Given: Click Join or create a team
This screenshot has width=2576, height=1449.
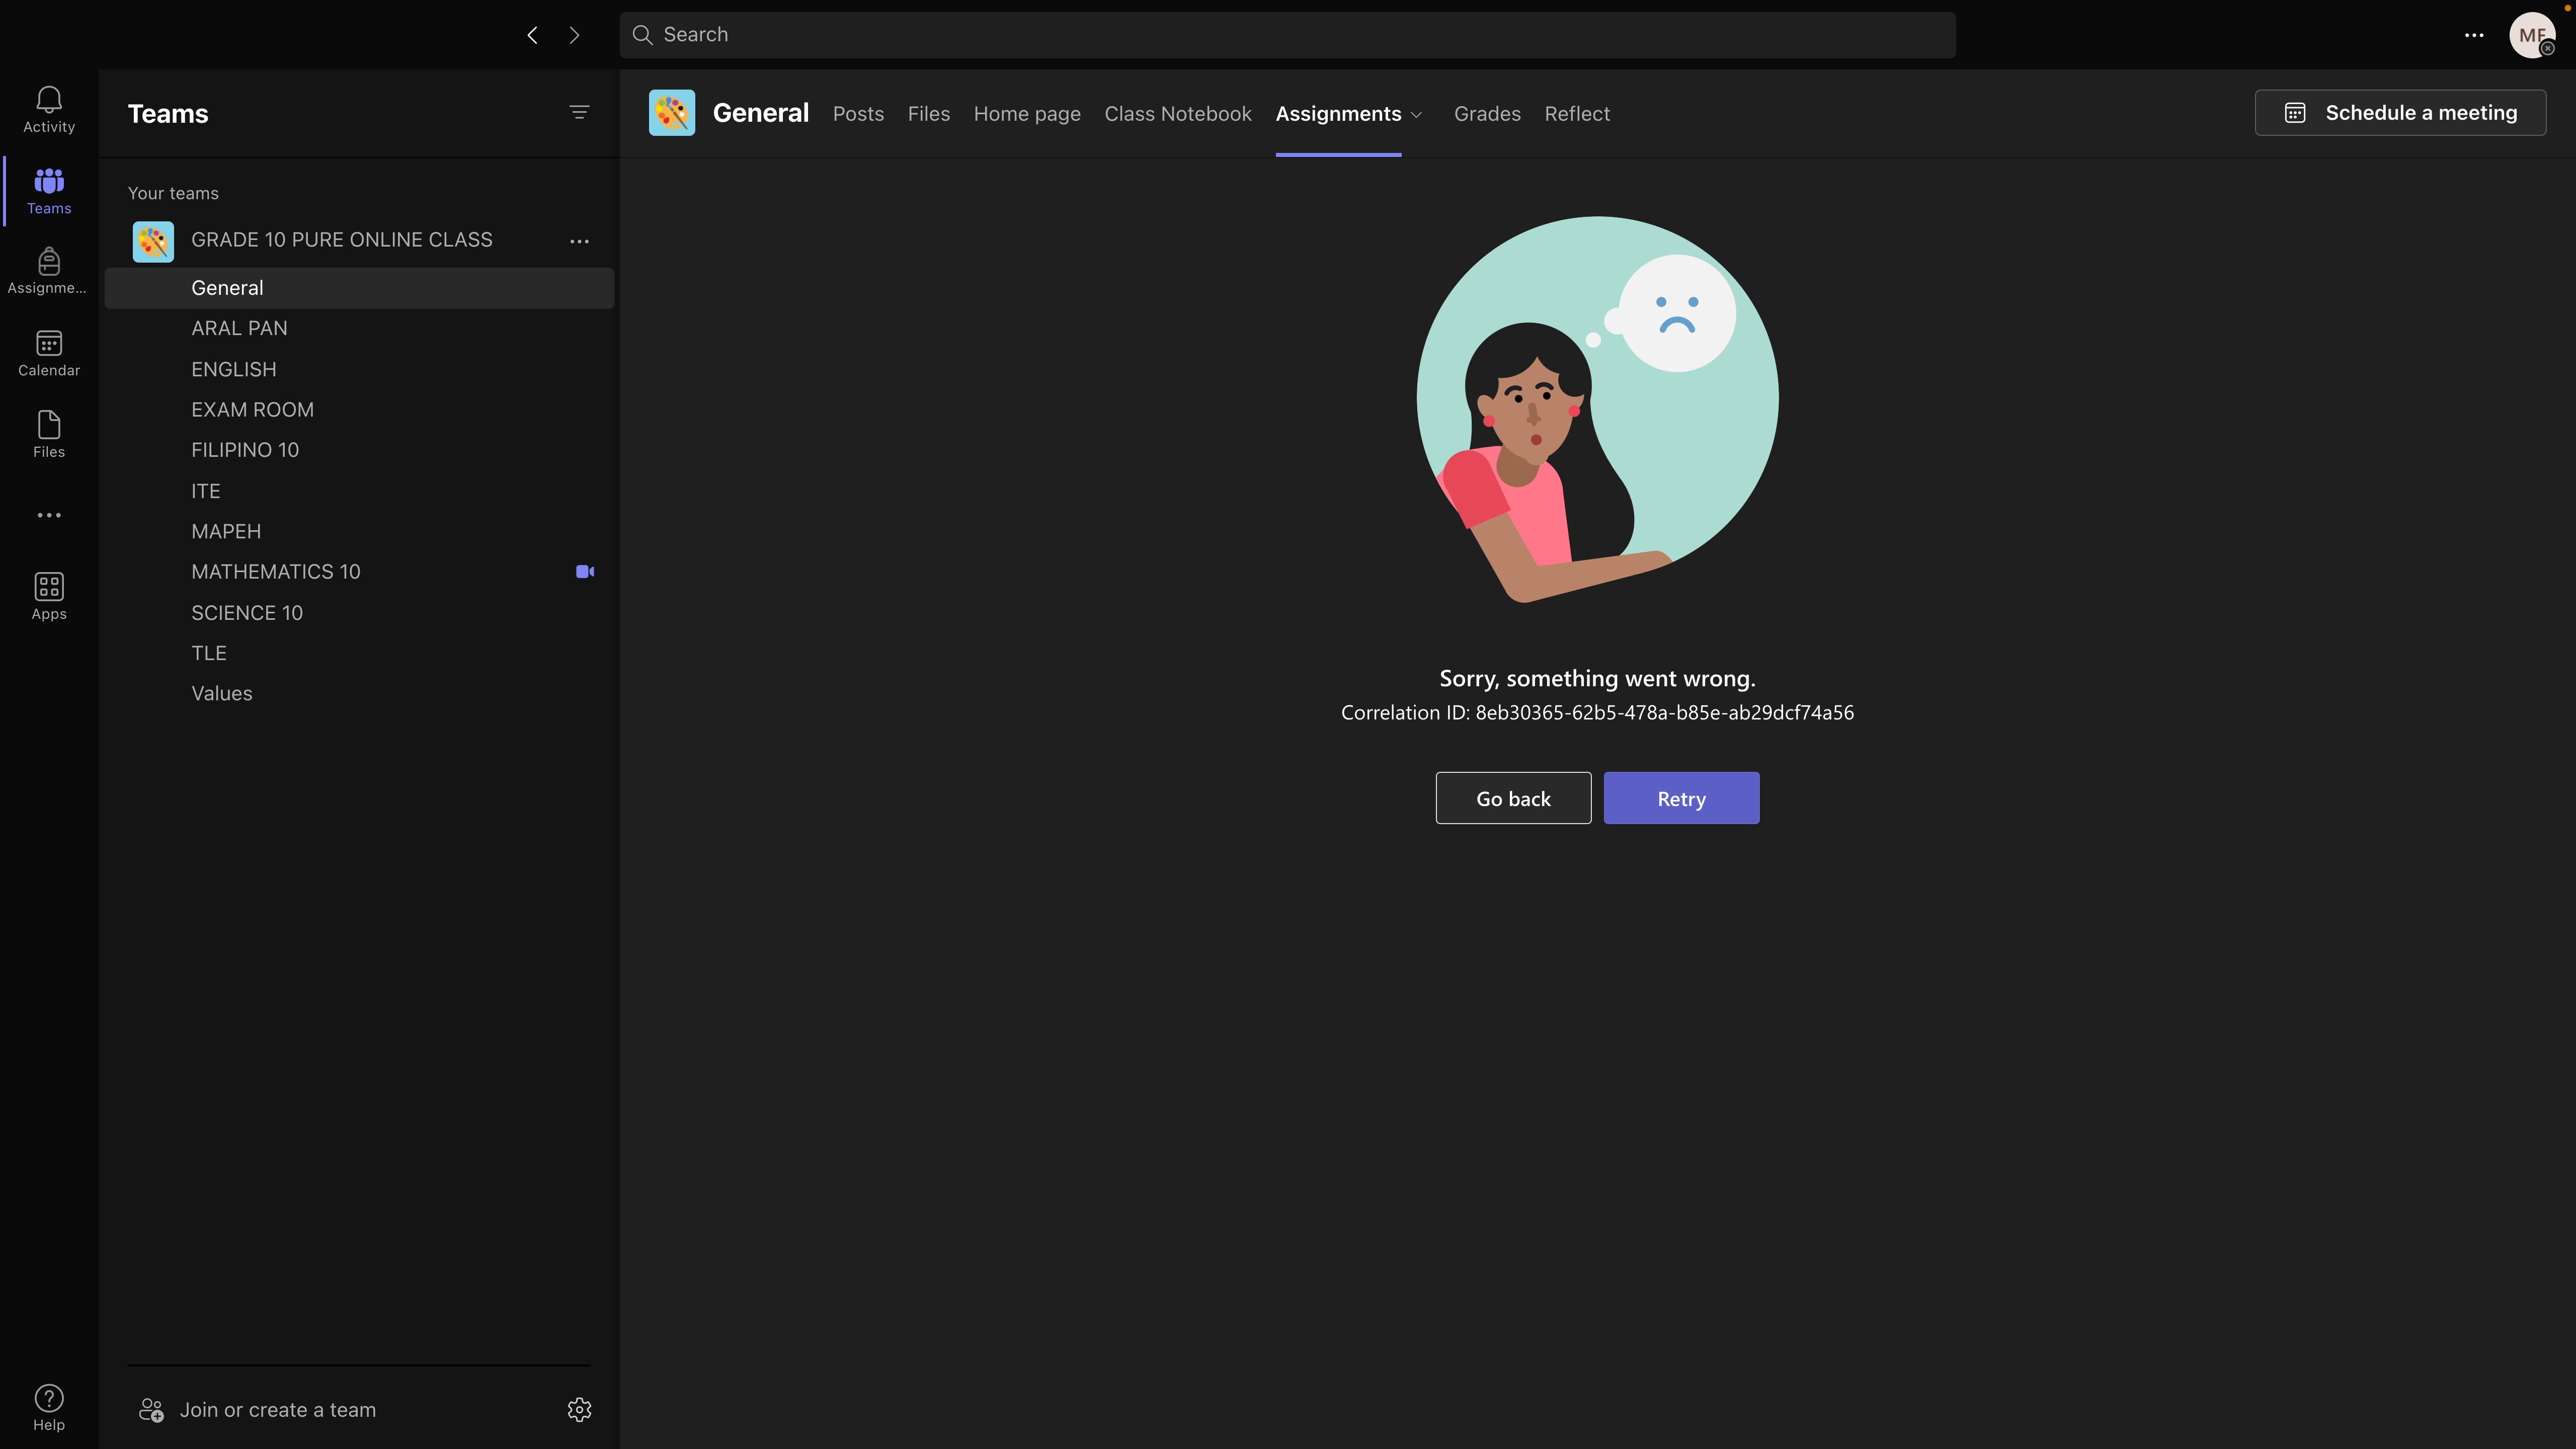Looking at the screenshot, I should pyautogui.click(x=278, y=1410).
